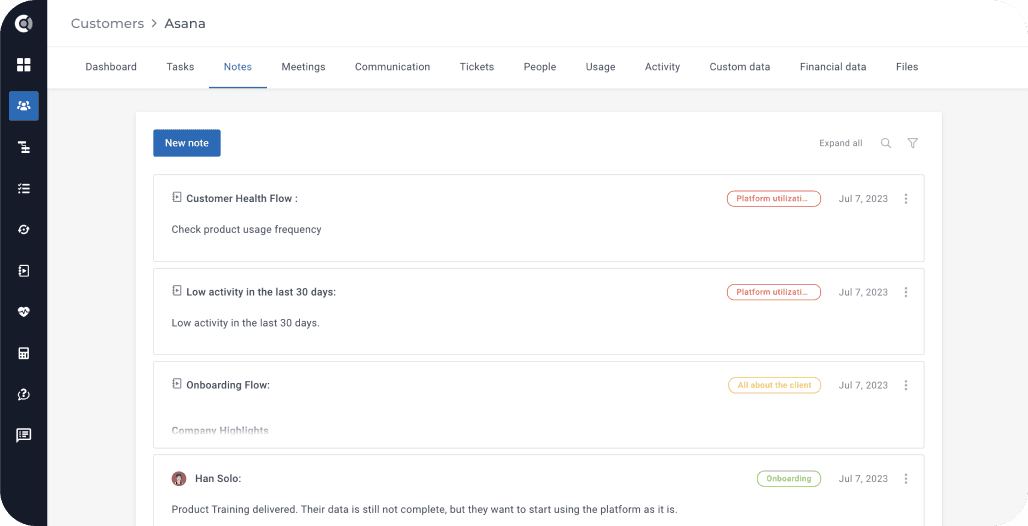The width and height of the screenshot is (1028, 526).
Task: Click Platform utilization tag on Customer Health Flow
Action: pyautogui.click(x=774, y=199)
